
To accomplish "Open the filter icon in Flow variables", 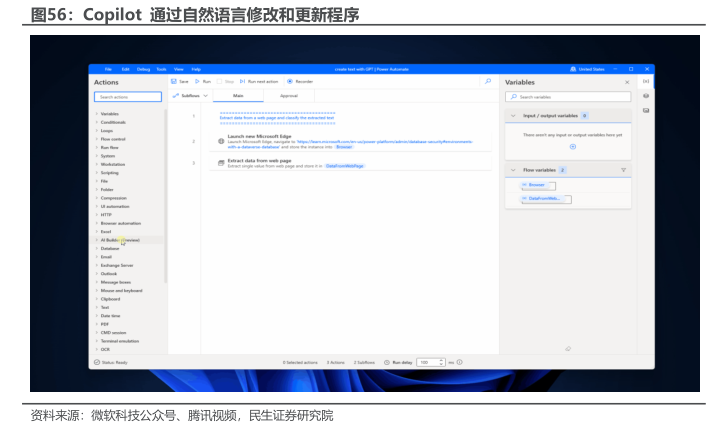I will [x=623, y=170].
